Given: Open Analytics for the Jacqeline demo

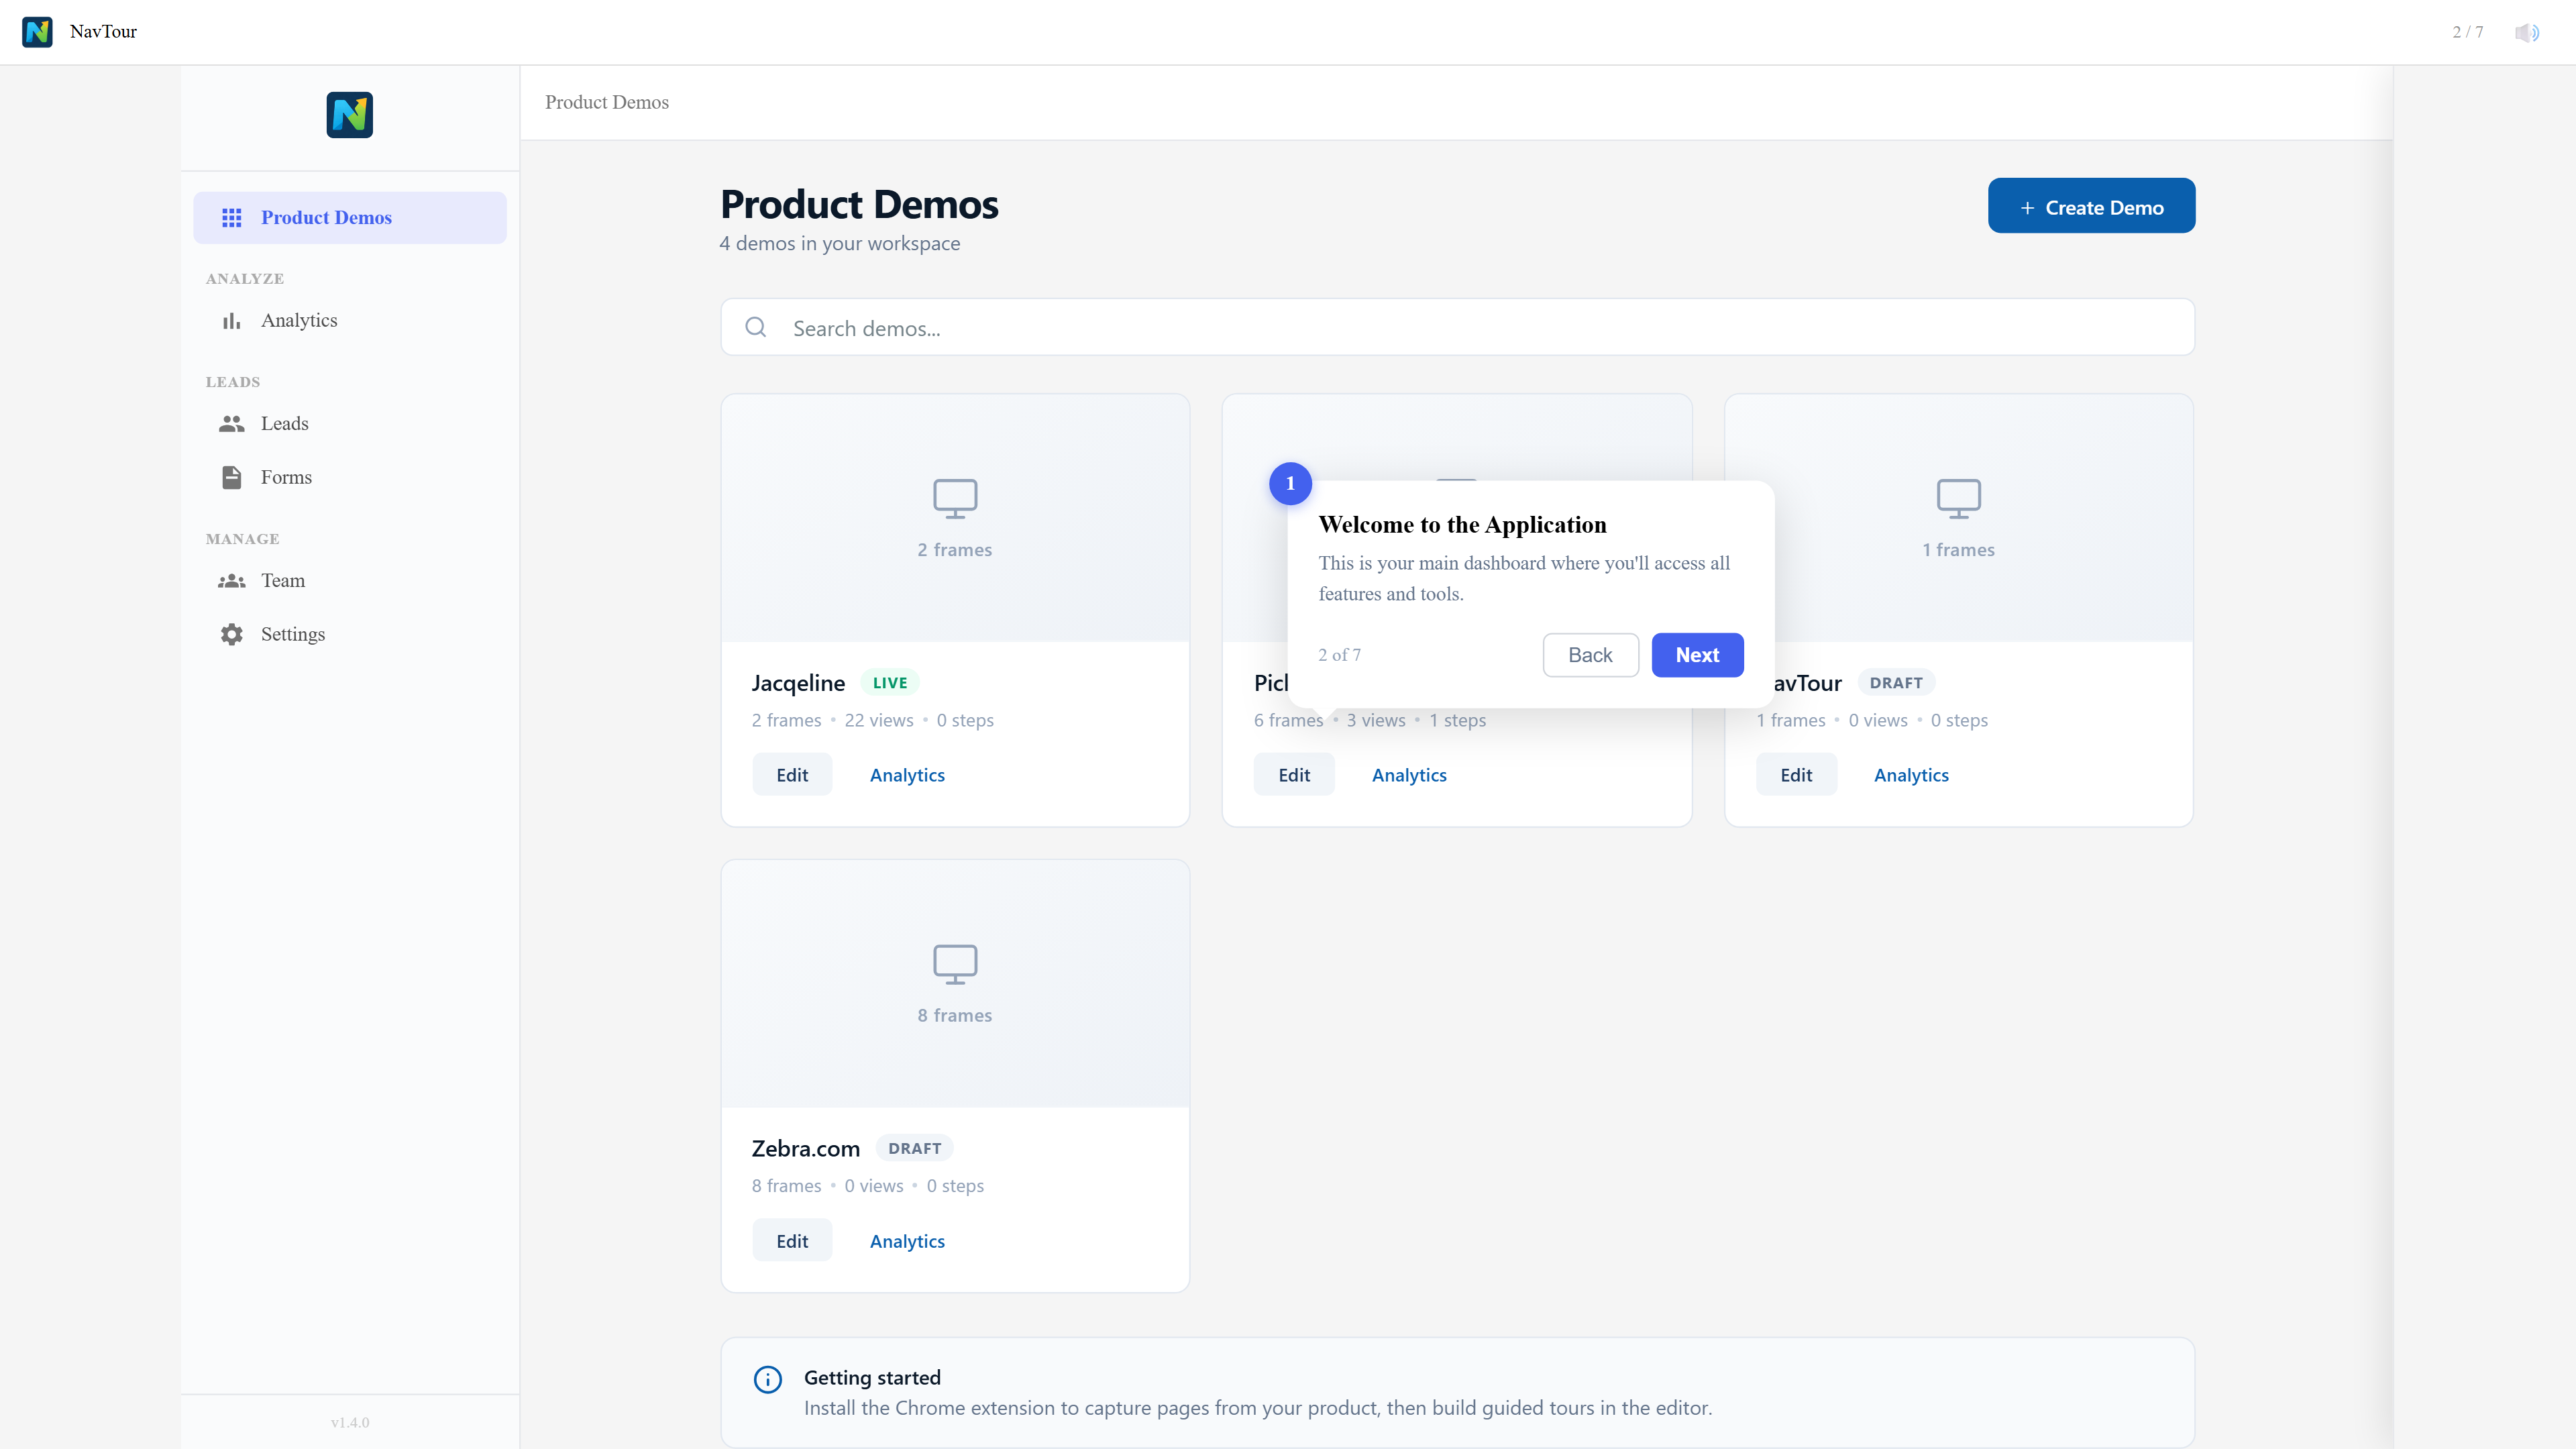Looking at the screenshot, I should tap(906, 774).
